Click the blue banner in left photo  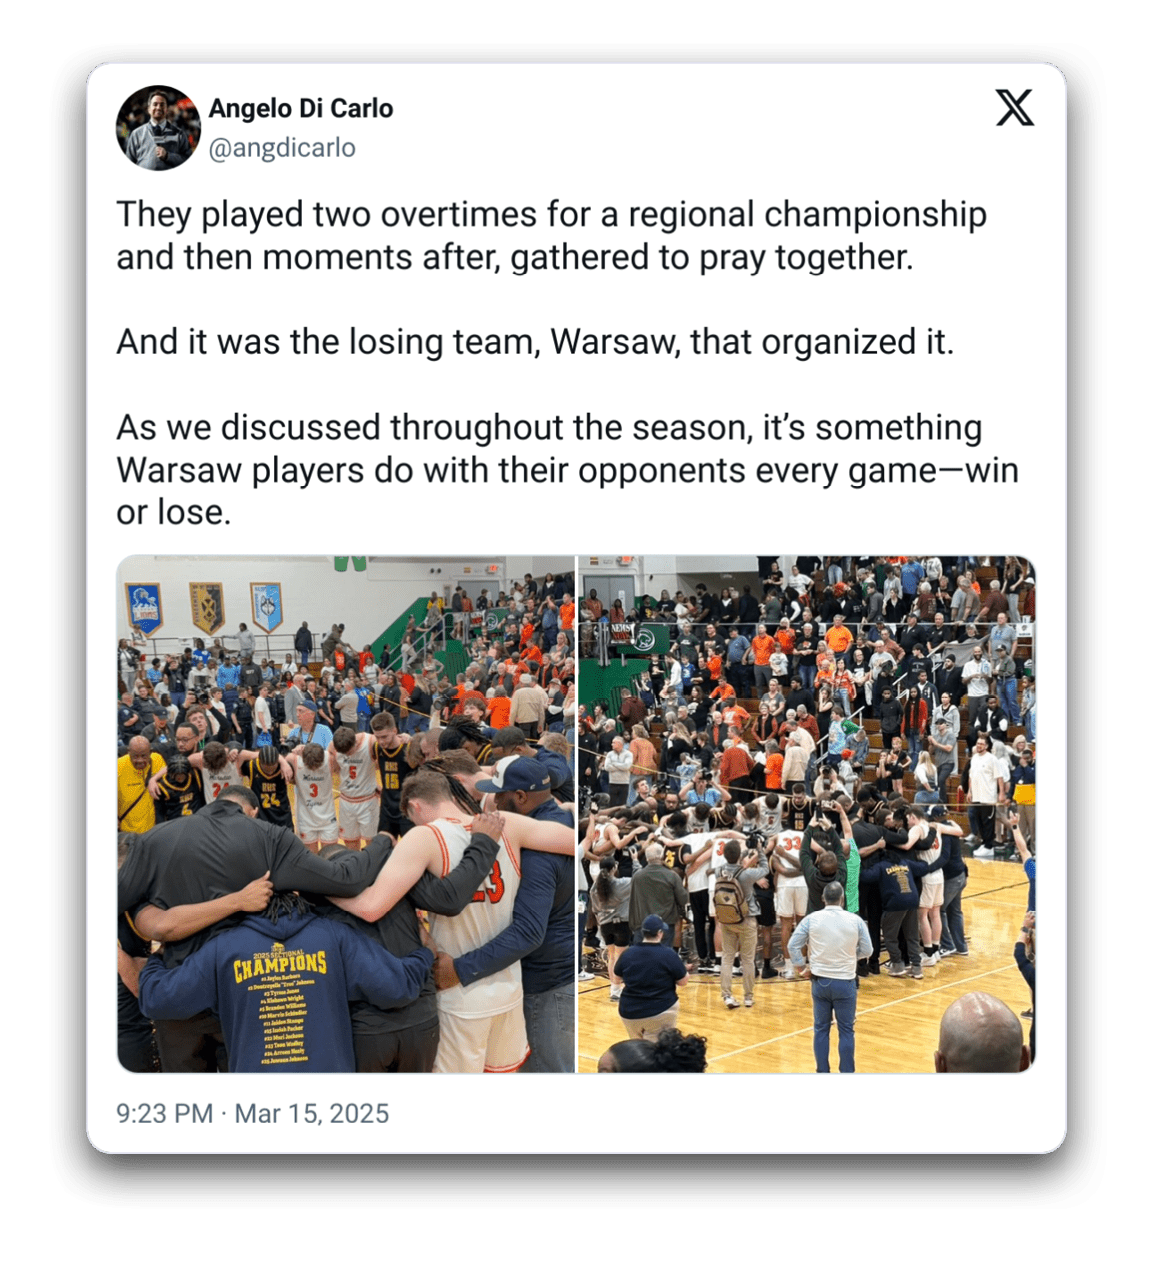point(144,608)
